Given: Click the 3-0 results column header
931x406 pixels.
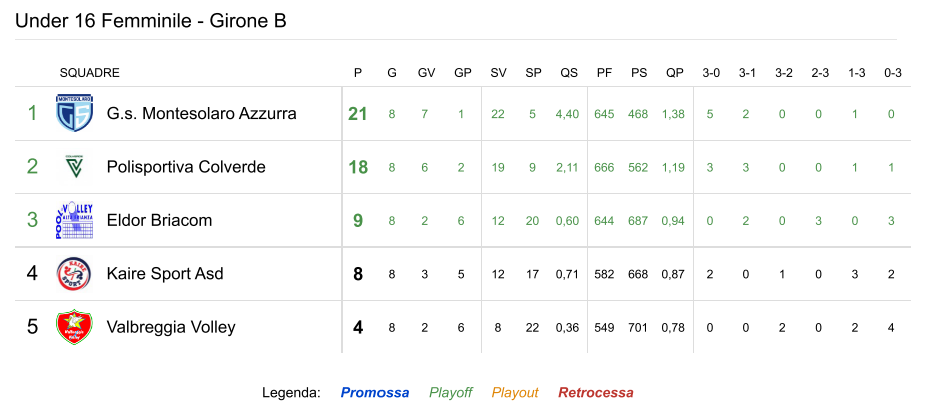Looking at the screenshot, I should coord(711,73).
